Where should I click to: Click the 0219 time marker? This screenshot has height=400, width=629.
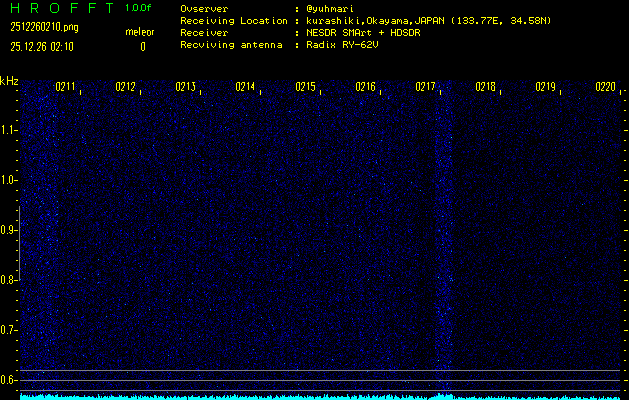coord(545,87)
